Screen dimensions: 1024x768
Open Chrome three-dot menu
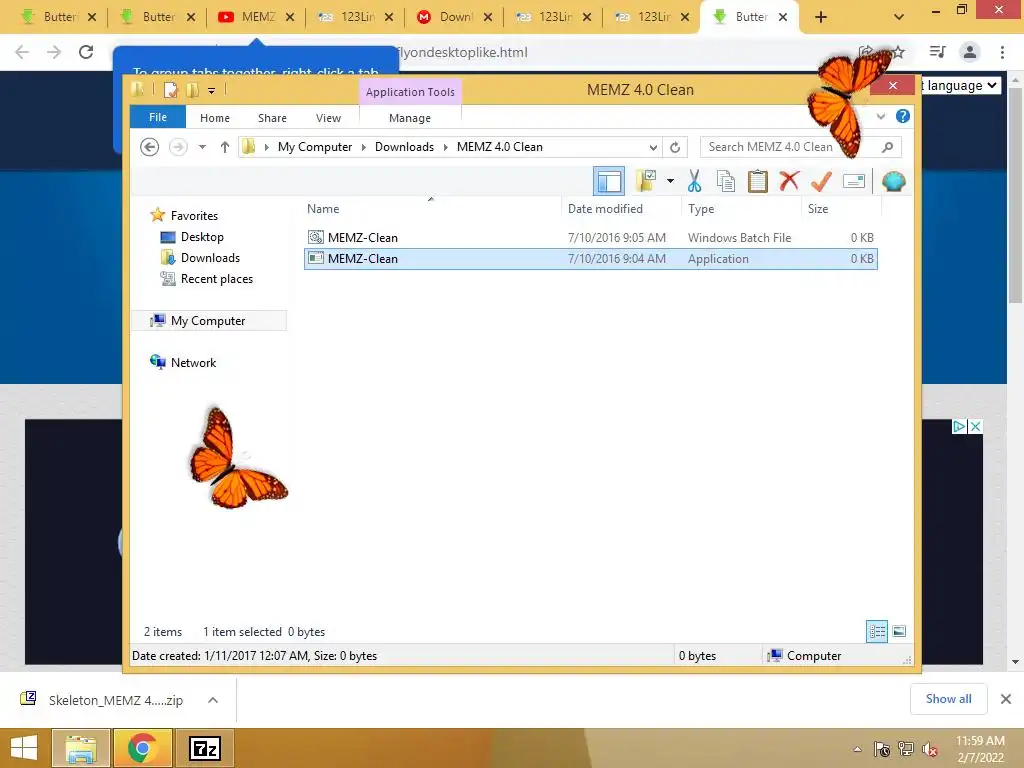point(1002,52)
